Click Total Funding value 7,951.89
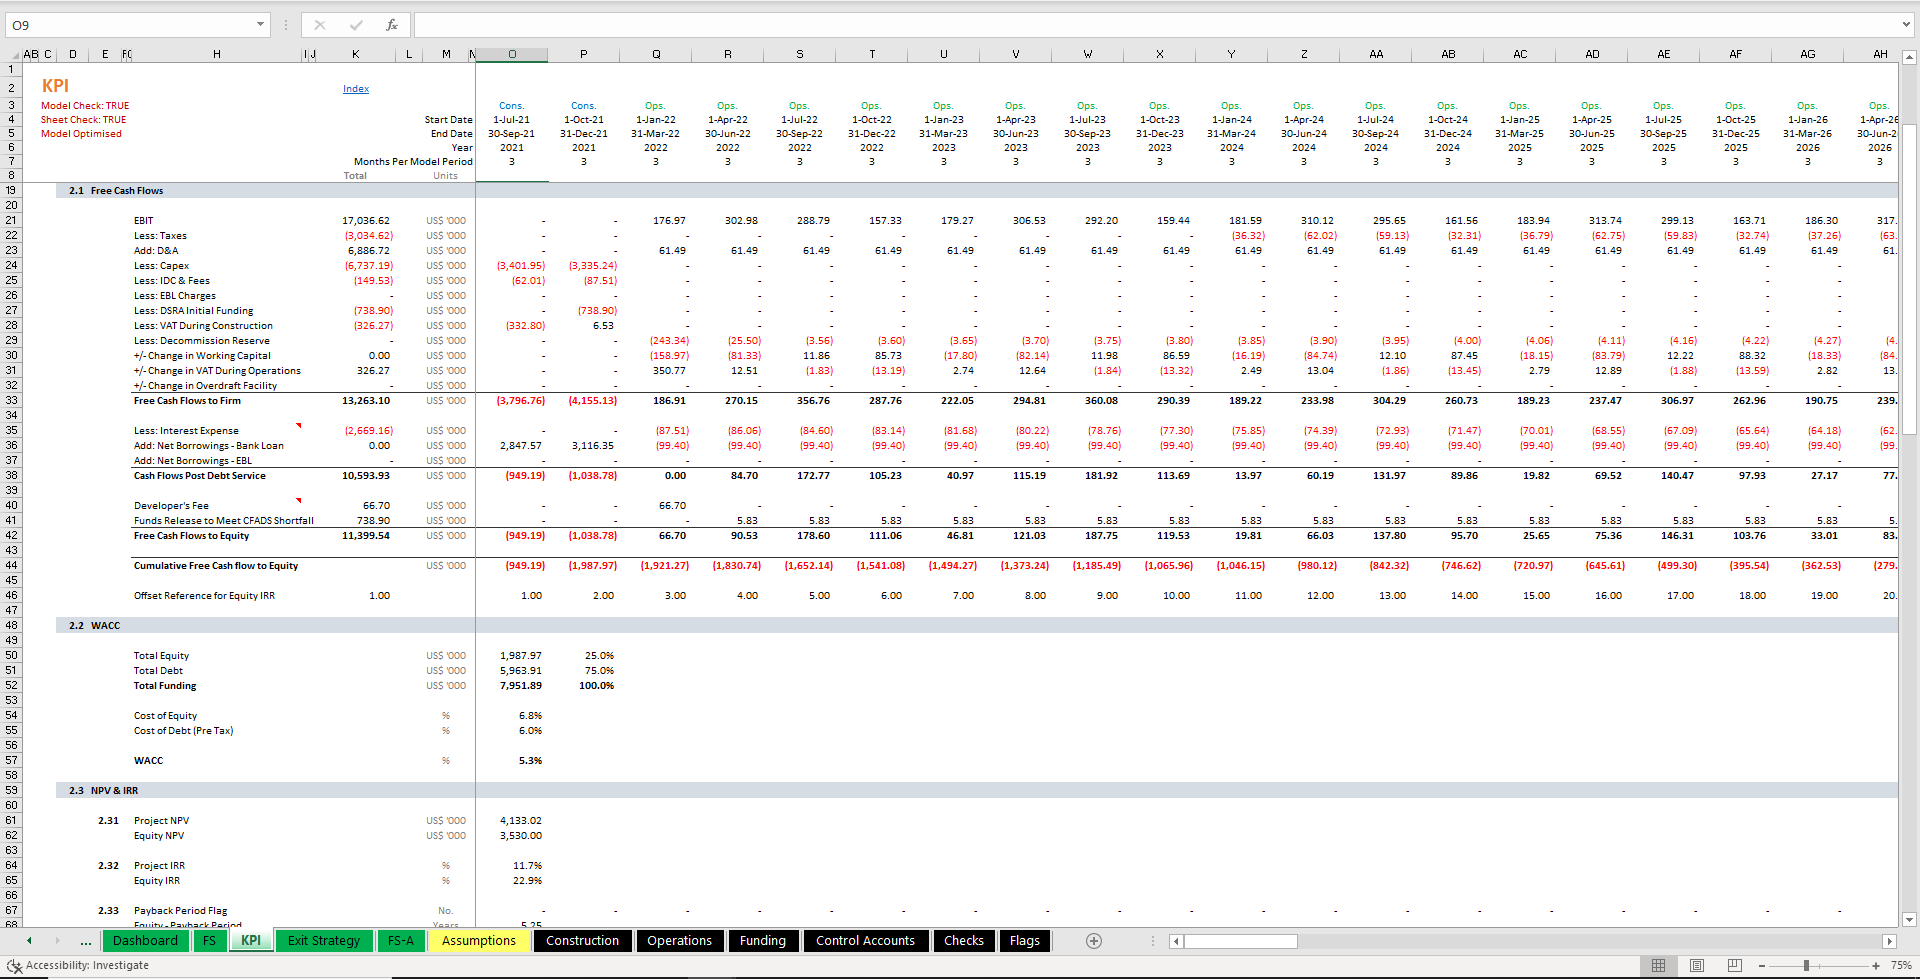Image resolution: width=1920 pixels, height=979 pixels. (x=521, y=686)
